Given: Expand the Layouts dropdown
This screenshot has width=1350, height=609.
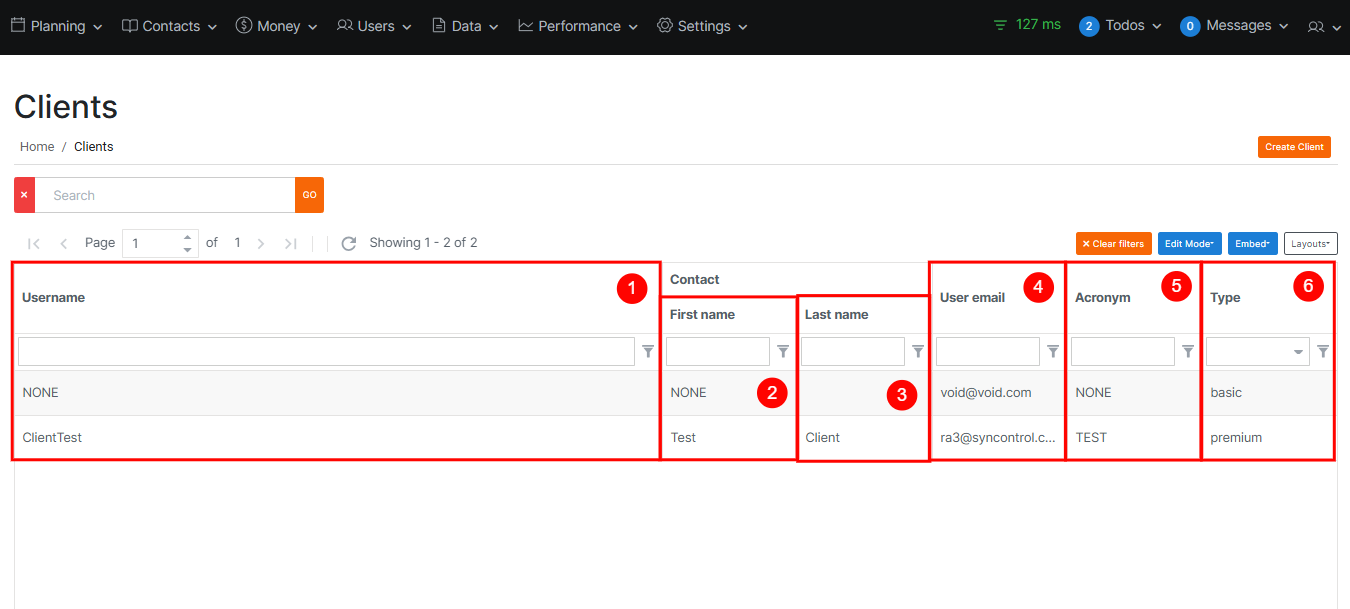Looking at the screenshot, I should point(1310,243).
